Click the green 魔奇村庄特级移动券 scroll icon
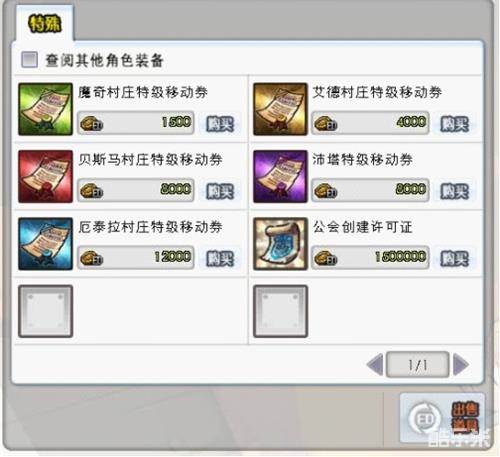Screen dimensions: 500x457 pyautogui.click(x=45, y=109)
